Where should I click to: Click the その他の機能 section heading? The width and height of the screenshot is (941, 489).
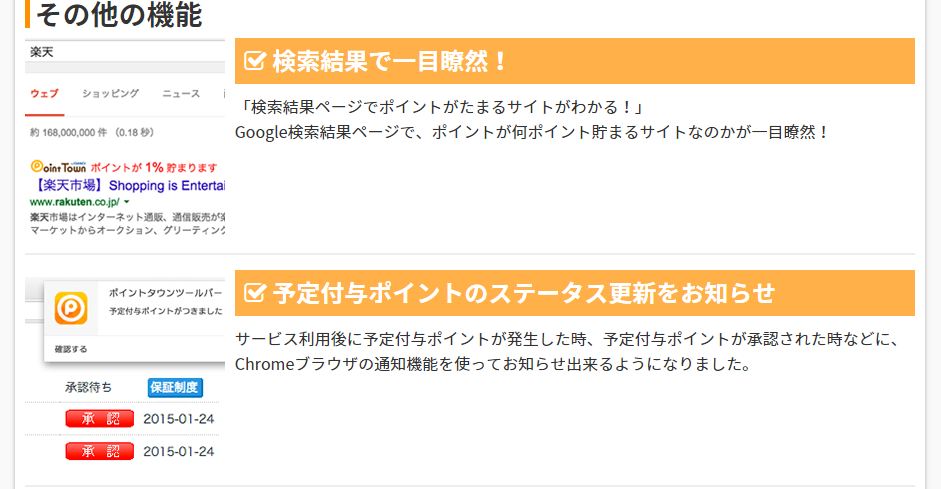point(119,15)
